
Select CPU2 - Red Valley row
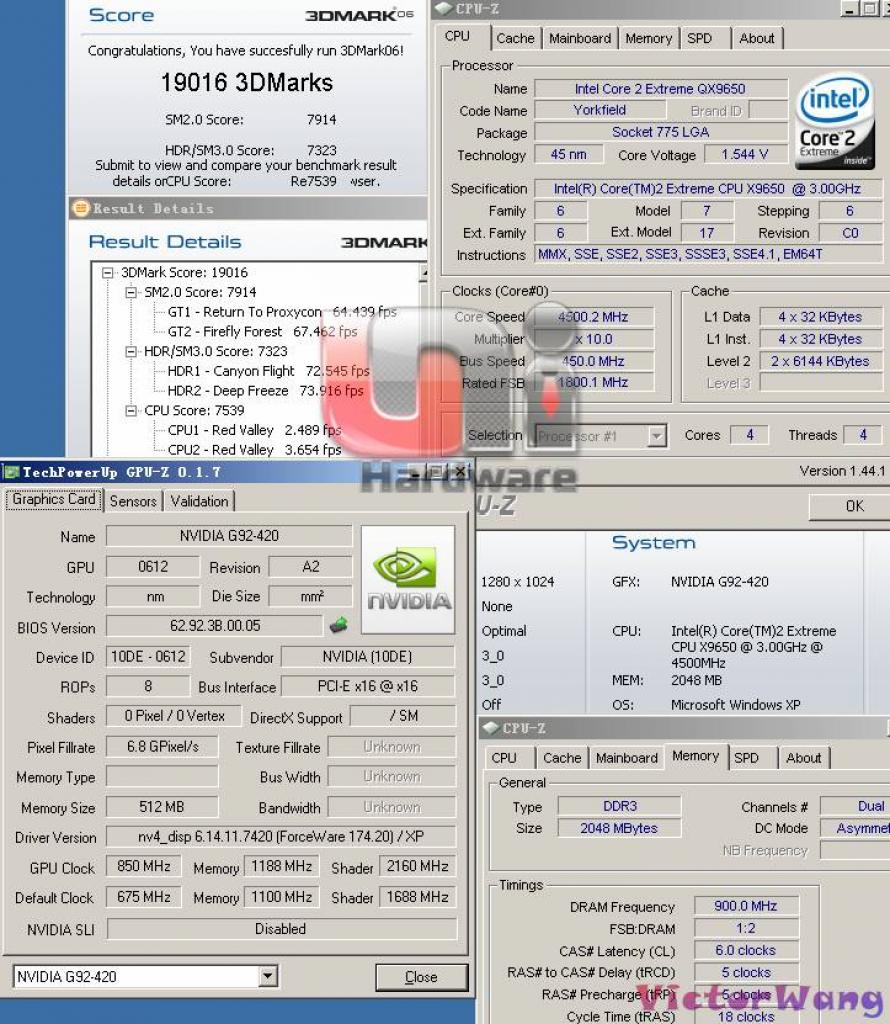tap(255, 450)
